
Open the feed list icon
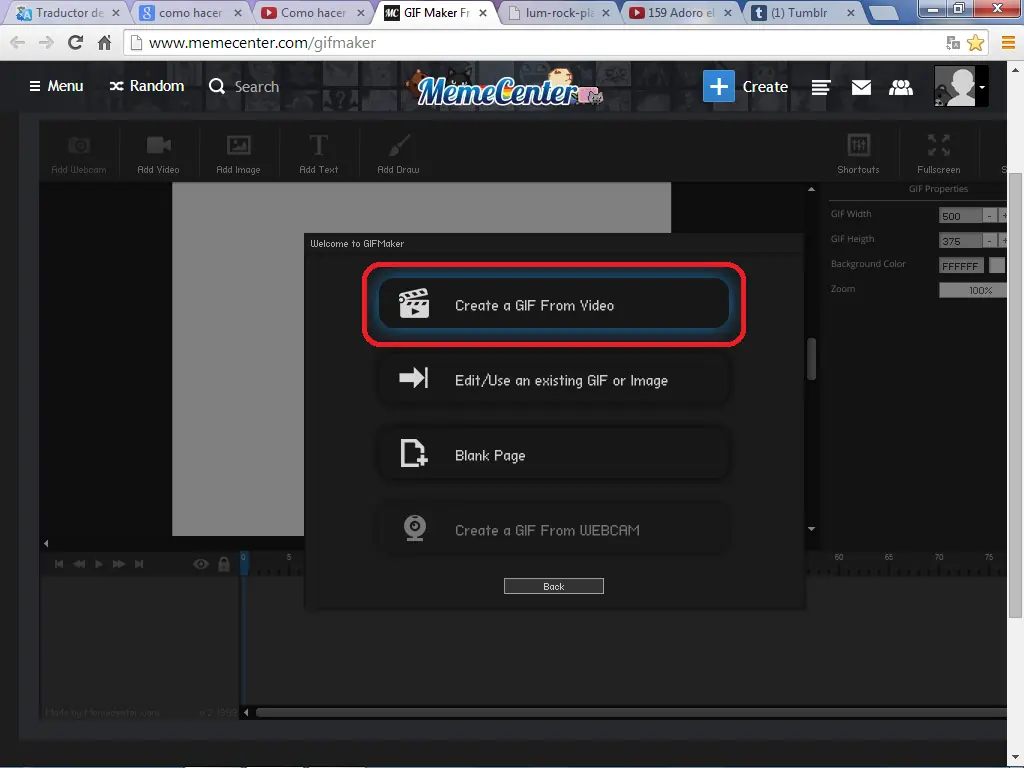click(821, 87)
